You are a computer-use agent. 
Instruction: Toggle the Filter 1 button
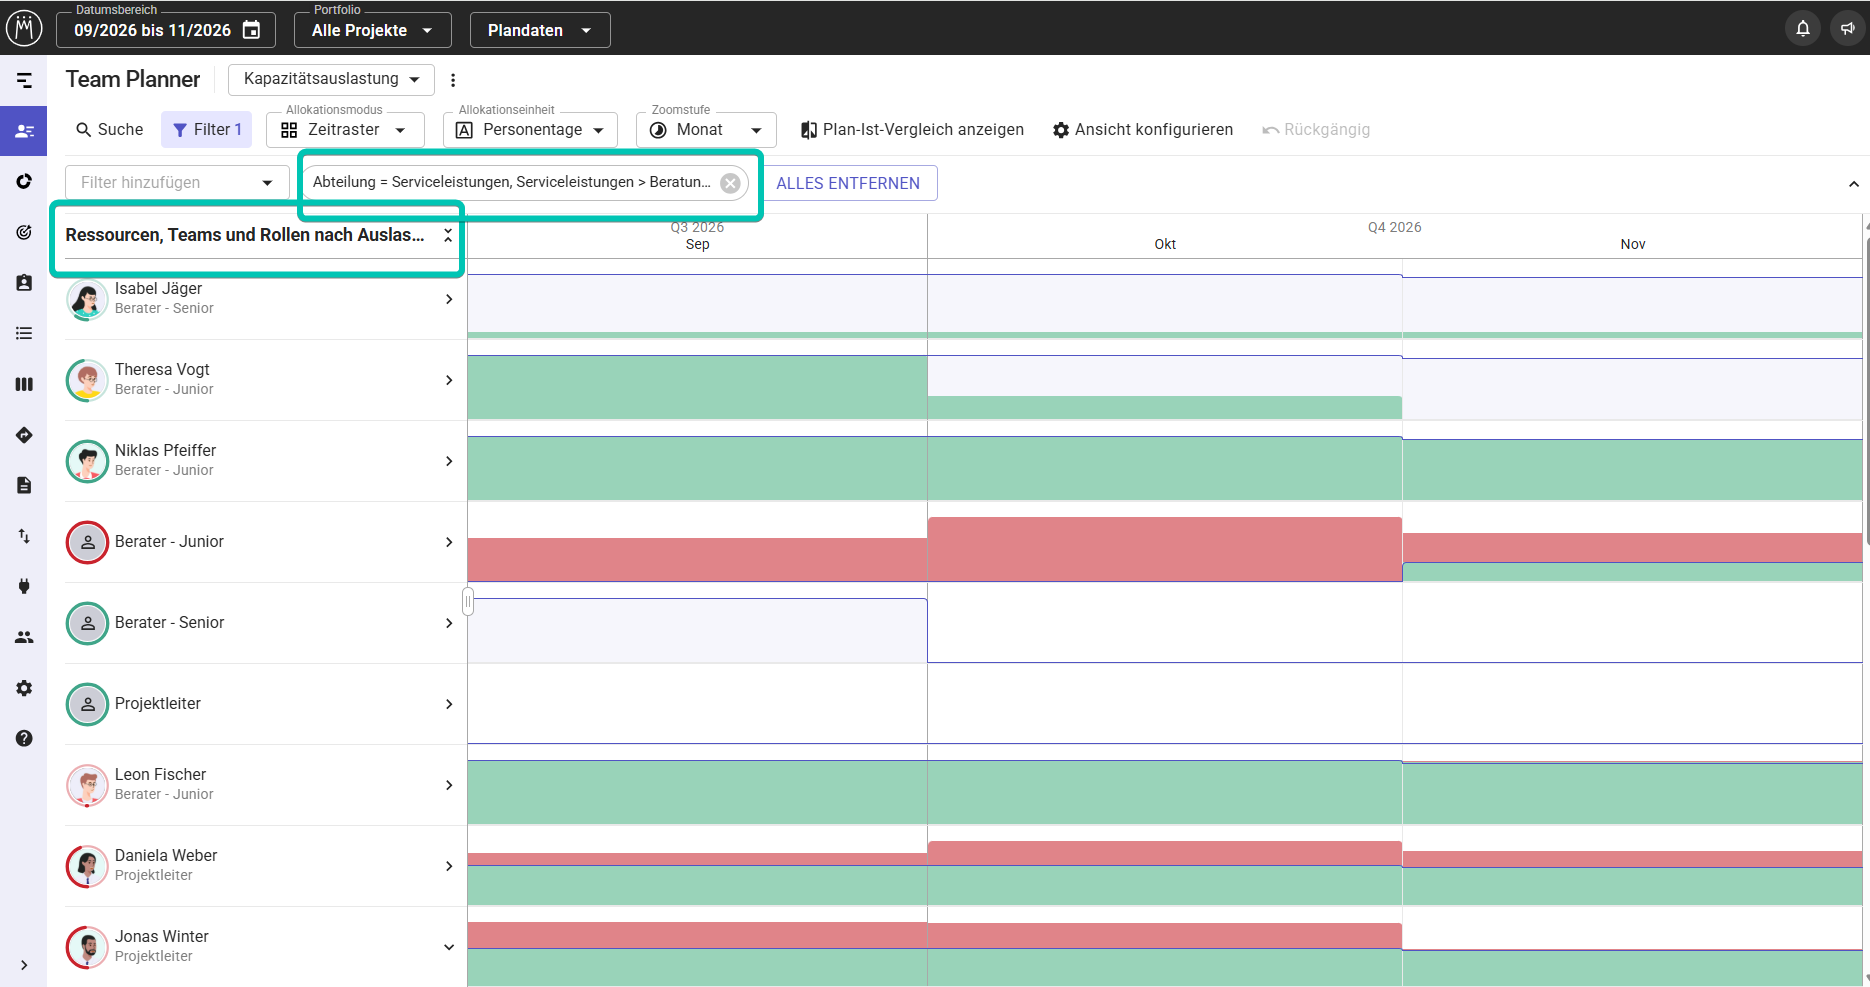pyautogui.click(x=207, y=130)
